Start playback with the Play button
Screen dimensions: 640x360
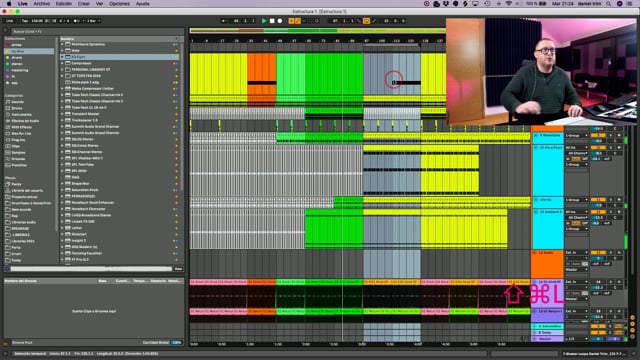click(x=264, y=21)
